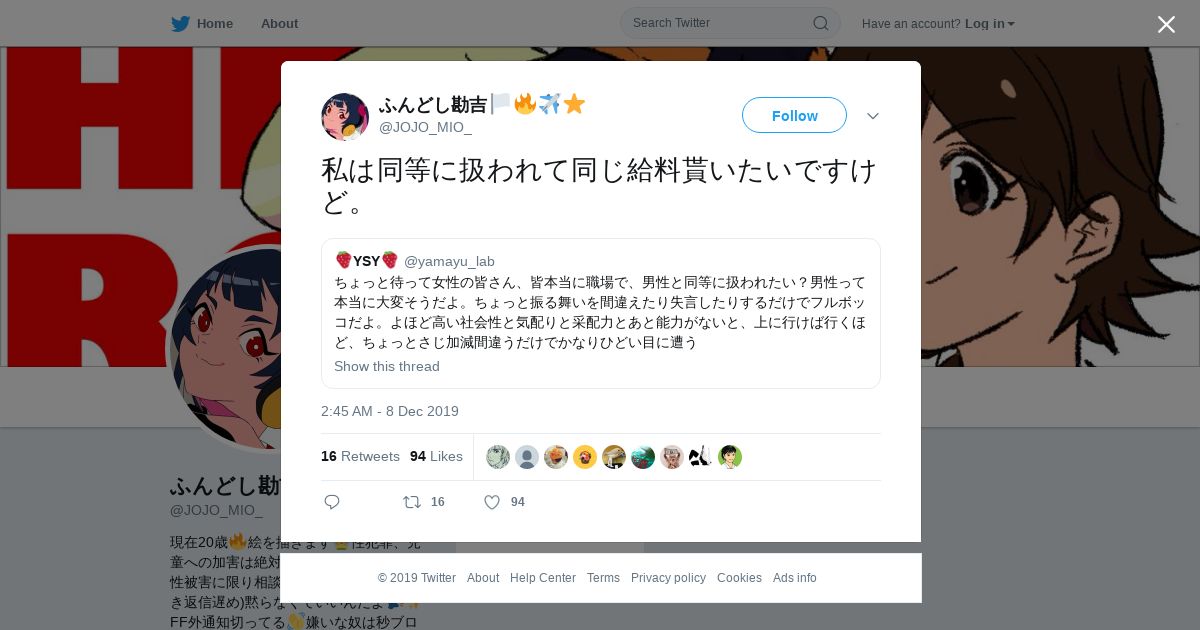
Task: Click the first liker's avatar
Action: (x=498, y=457)
